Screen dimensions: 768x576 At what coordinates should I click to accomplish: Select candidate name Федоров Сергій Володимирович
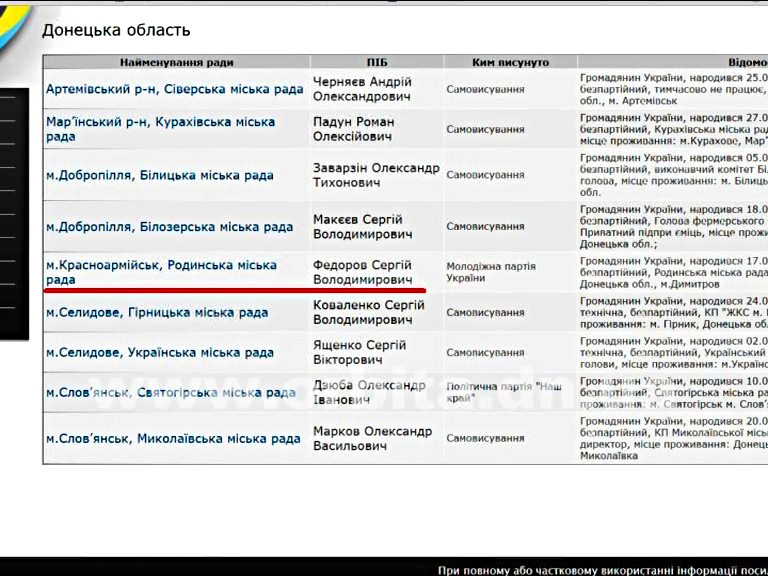(362, 272)
